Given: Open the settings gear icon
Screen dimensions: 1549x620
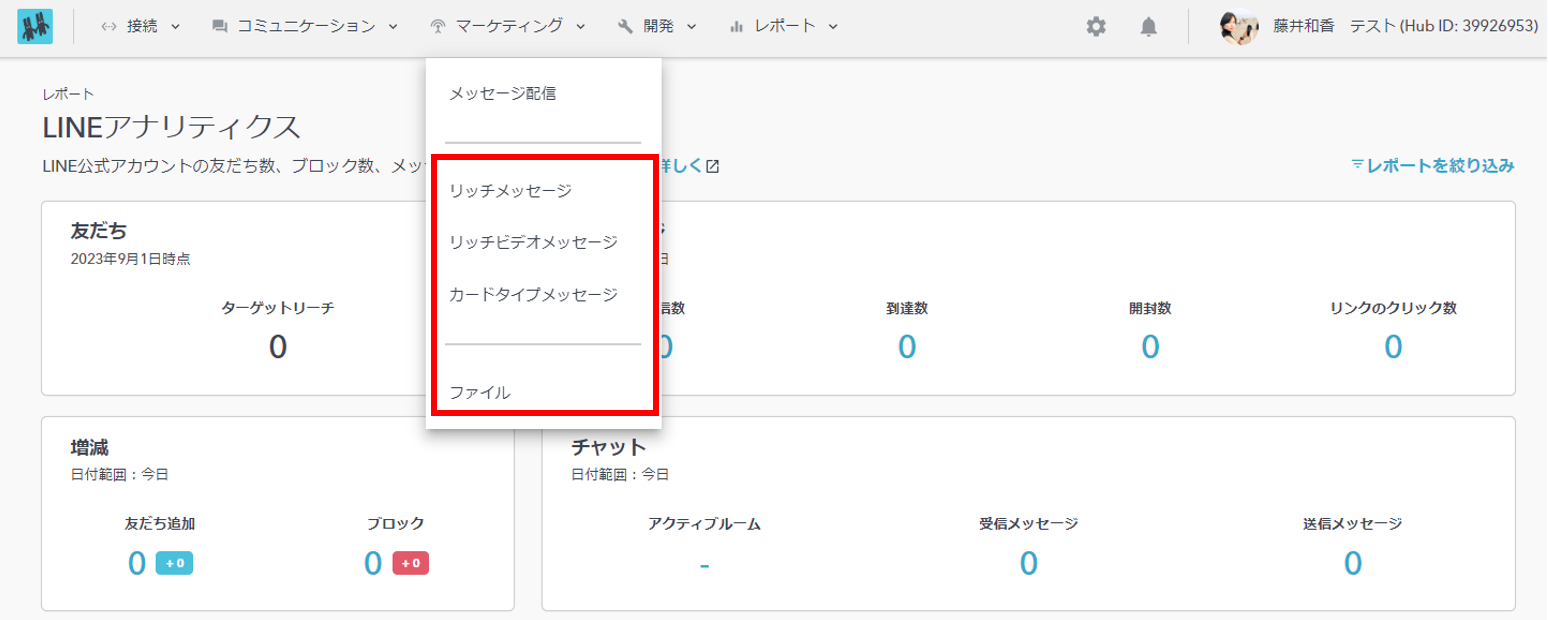Looking at the screenshot, I should [x=1096, y=27].
